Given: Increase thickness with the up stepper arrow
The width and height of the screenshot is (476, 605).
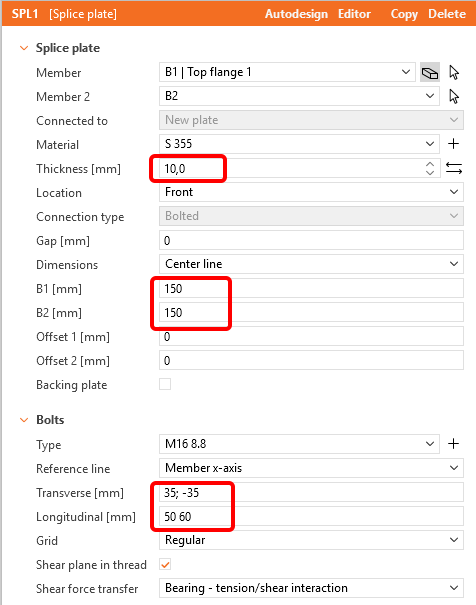Looking at the screenshot, I should pyautogui.click(x=430, y=164).
